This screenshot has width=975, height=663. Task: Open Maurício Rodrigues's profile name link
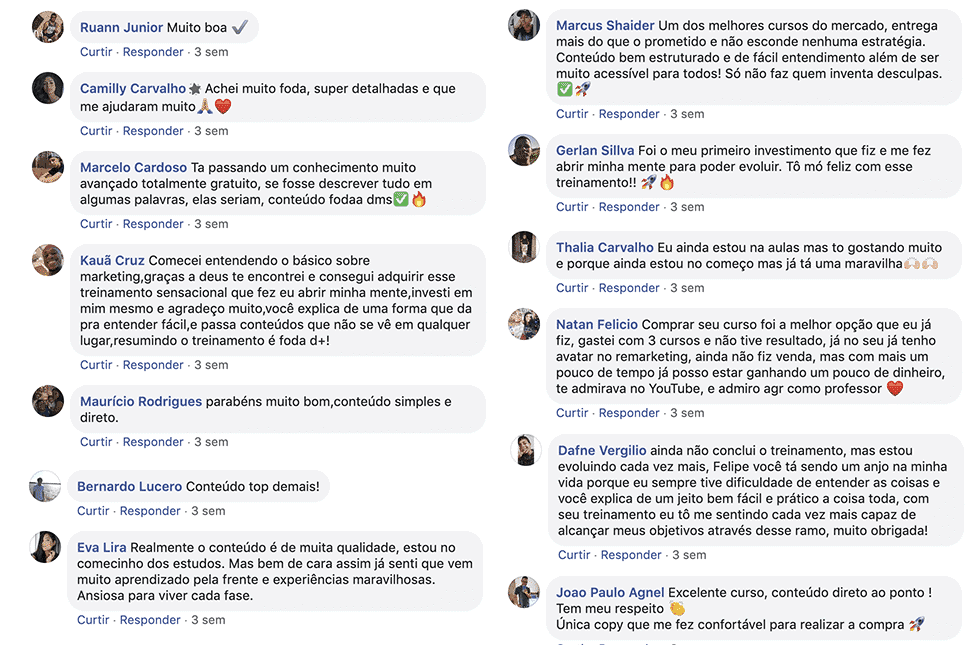tap(141, 402)
